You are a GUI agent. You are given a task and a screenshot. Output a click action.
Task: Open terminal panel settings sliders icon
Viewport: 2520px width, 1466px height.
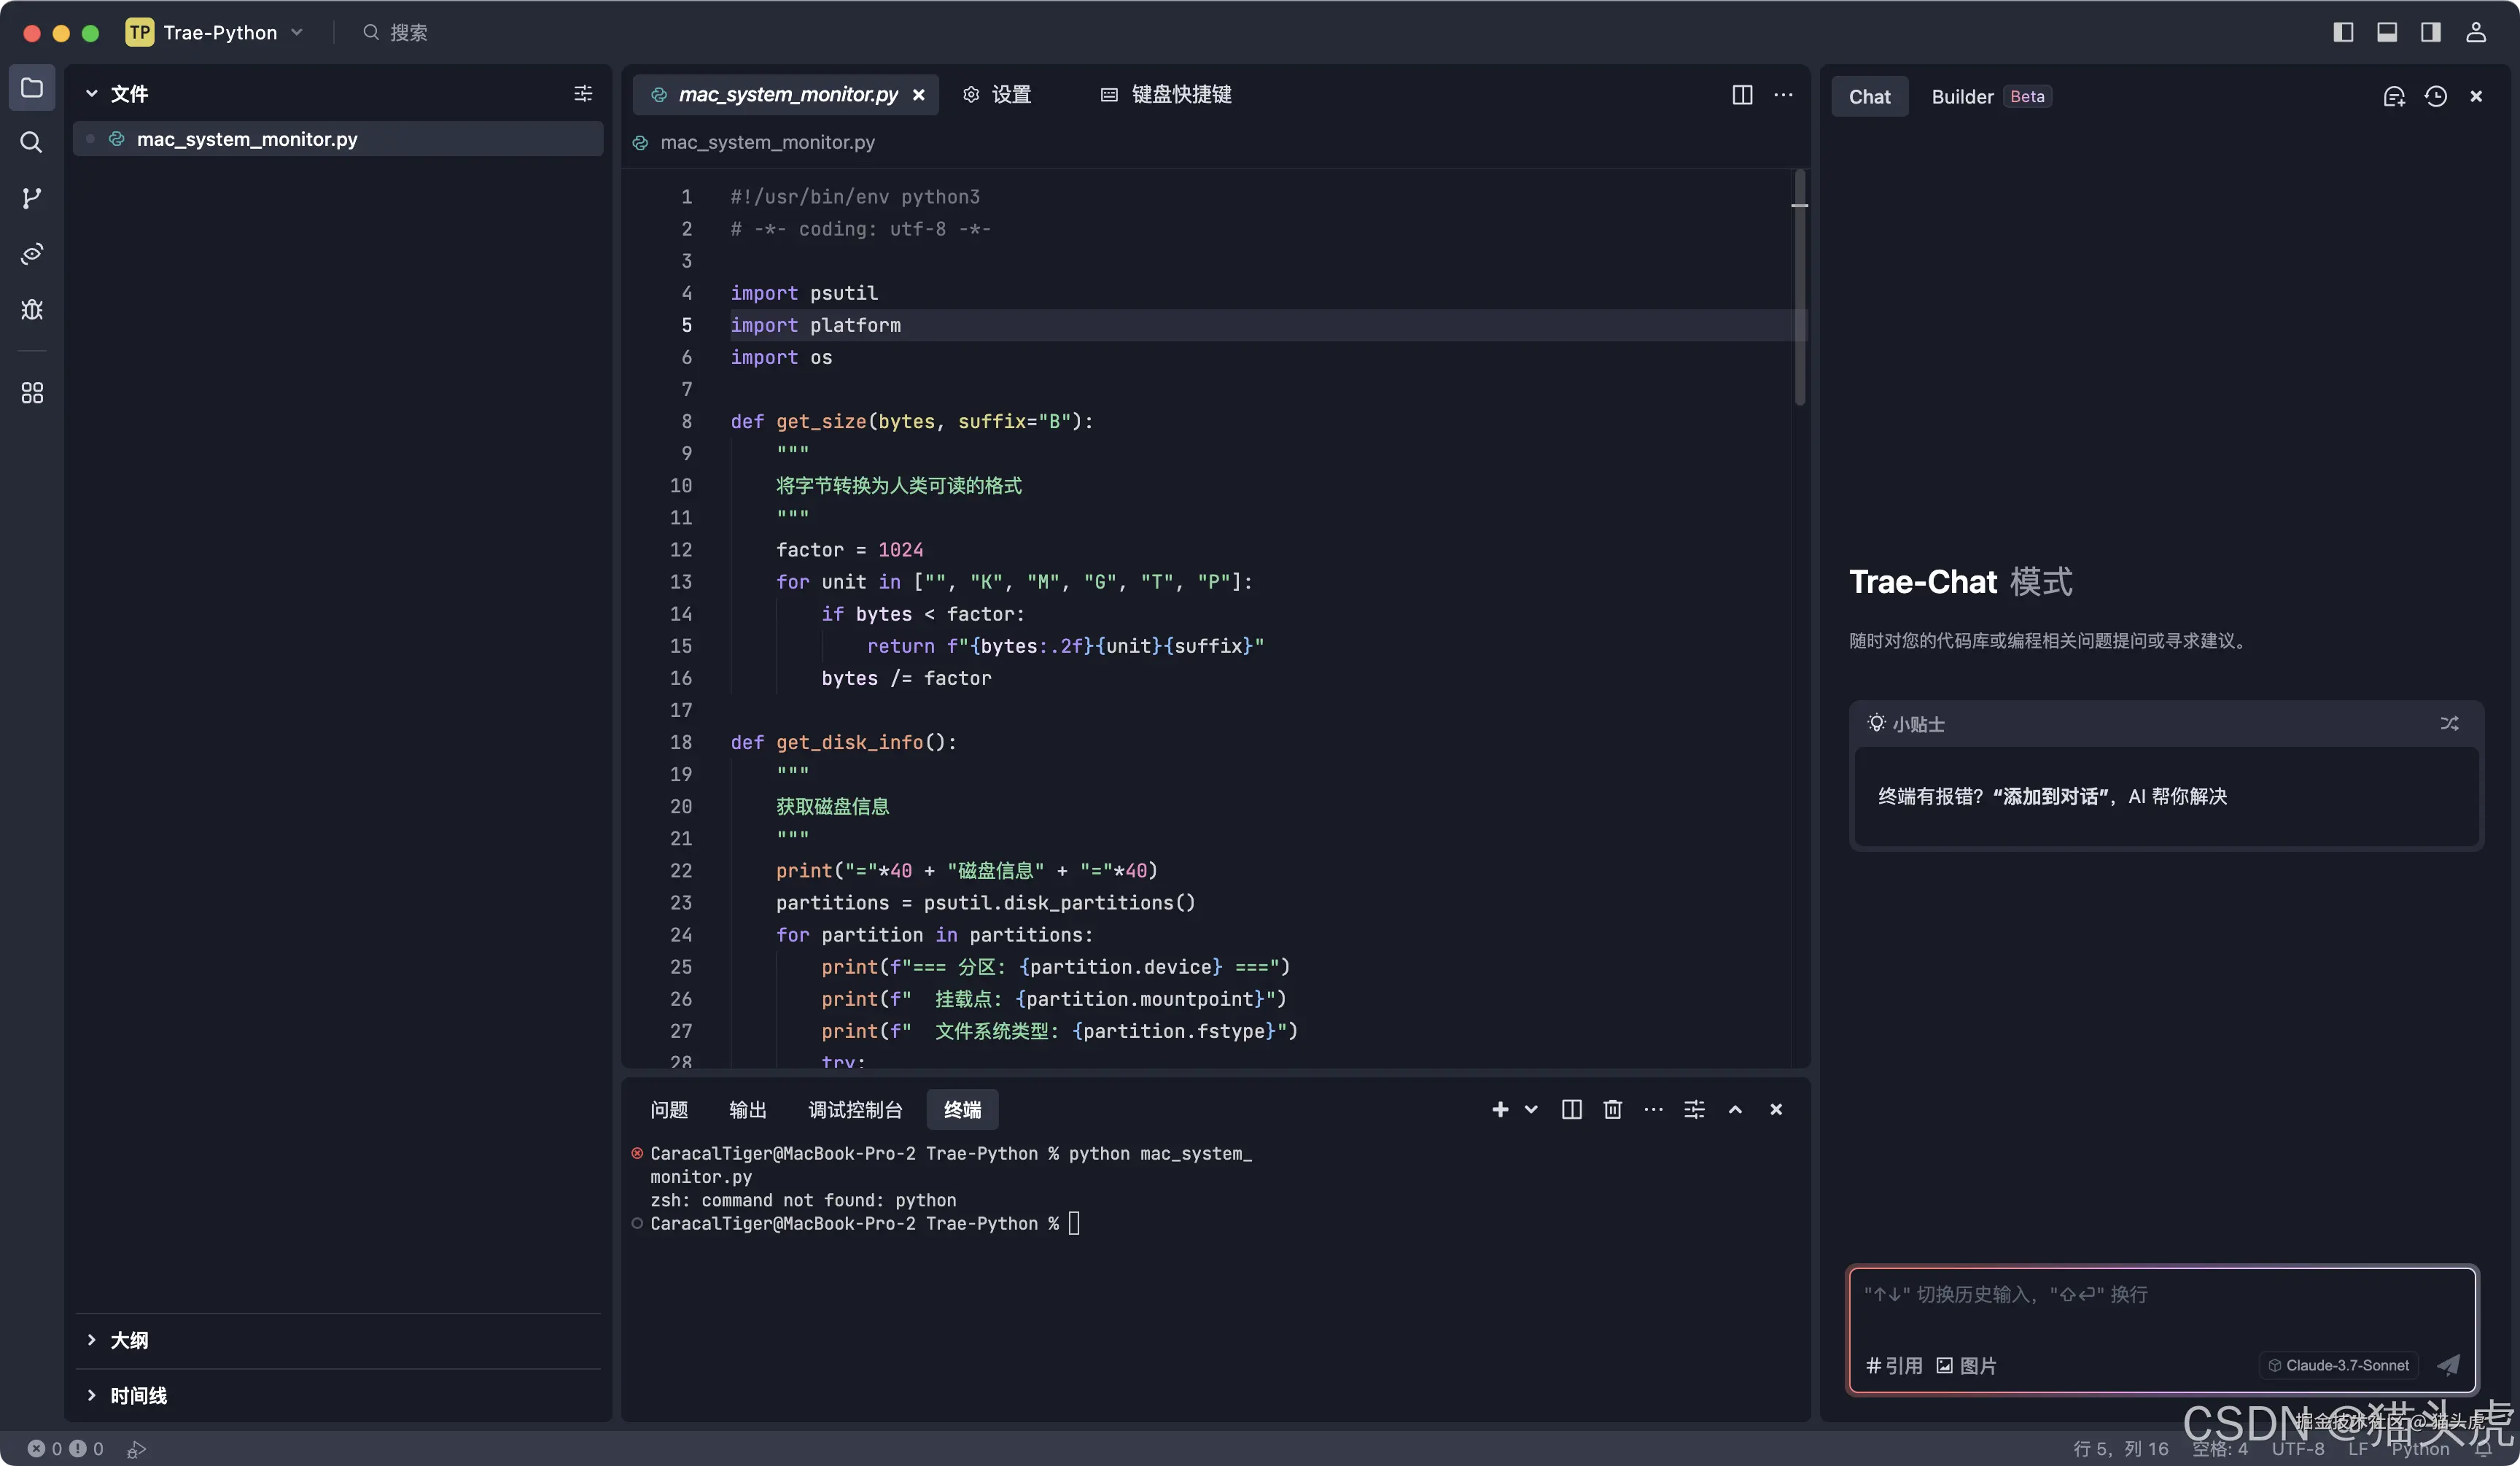pyautogui.click(x=1694, y=1110)
